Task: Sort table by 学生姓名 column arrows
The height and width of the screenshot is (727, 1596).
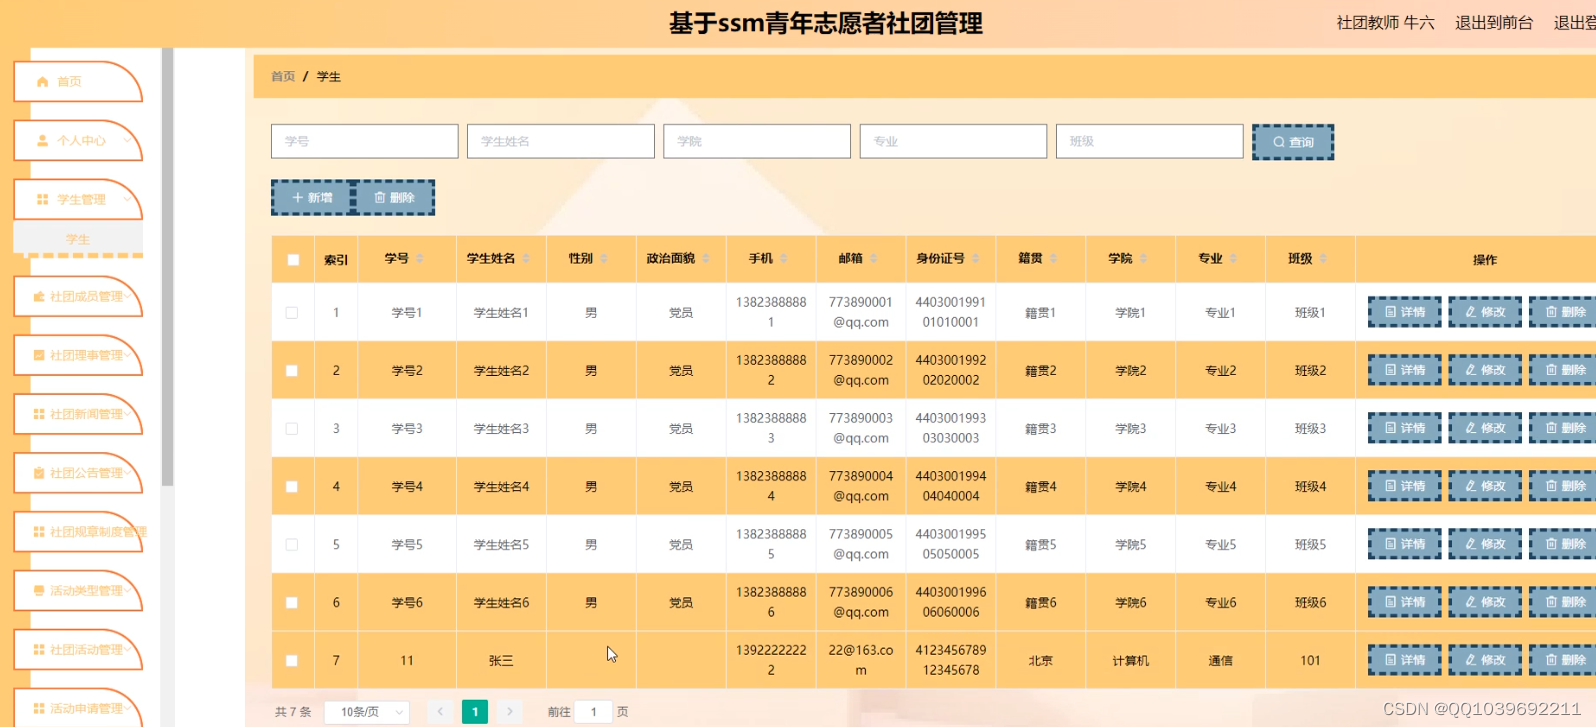Action: 526,259
